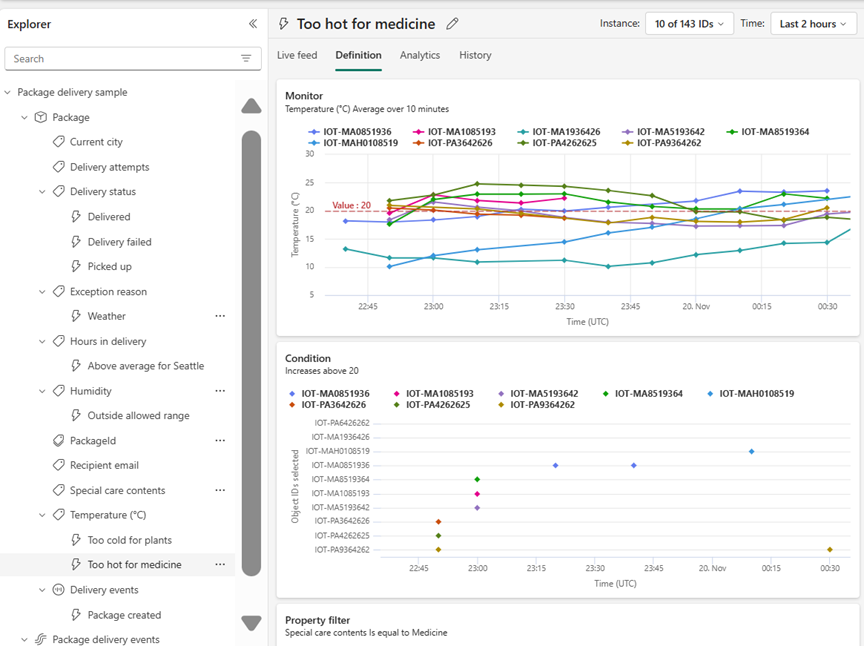Toggle IOT-MA1936426 series in Monitor legend

[559, 132]
